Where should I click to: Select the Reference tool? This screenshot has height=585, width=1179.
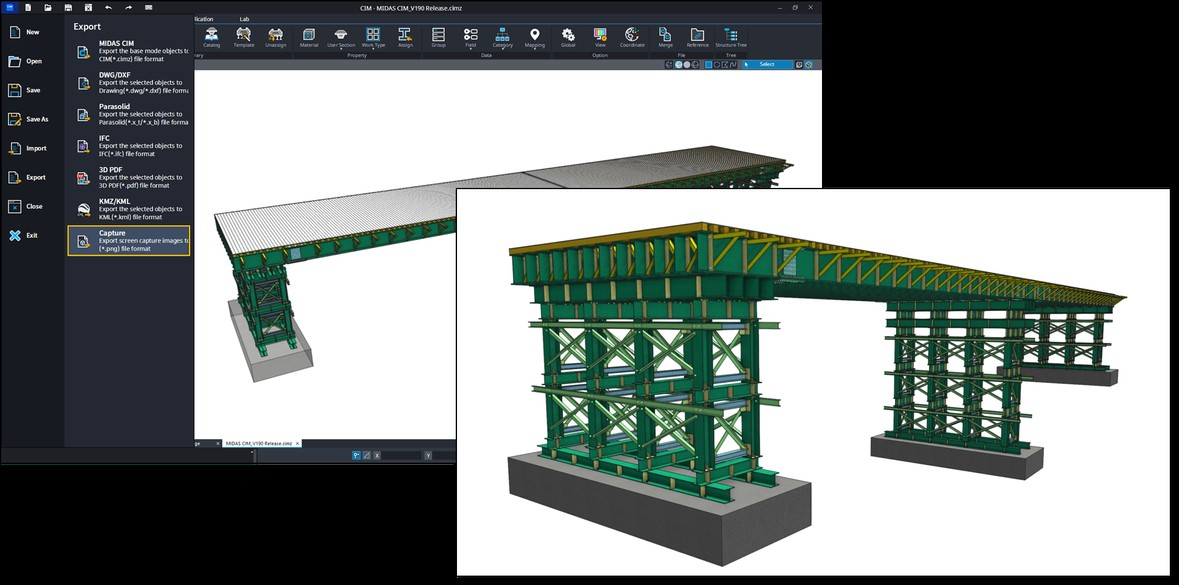tap(696, 38)
